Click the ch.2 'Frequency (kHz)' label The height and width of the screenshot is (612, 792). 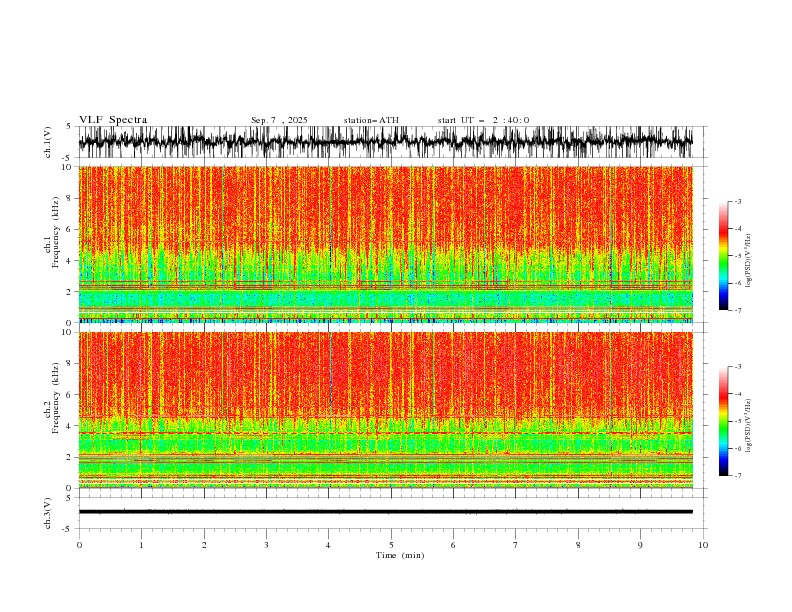[x=56, y=398]
